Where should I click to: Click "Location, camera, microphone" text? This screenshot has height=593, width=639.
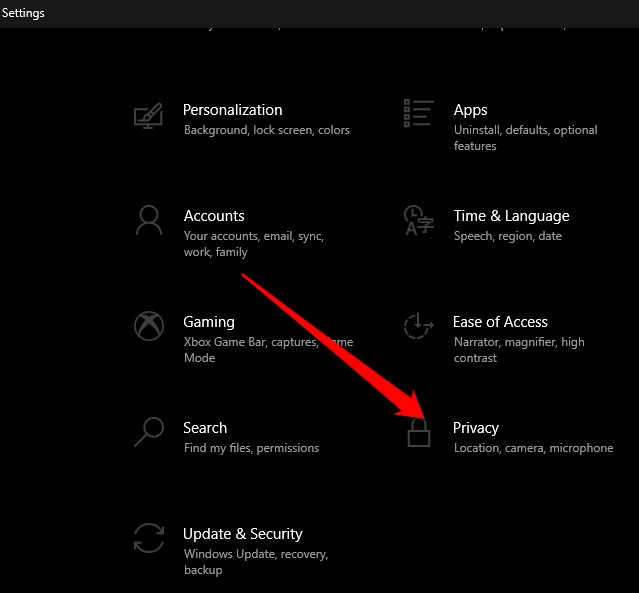click(533, 448)
